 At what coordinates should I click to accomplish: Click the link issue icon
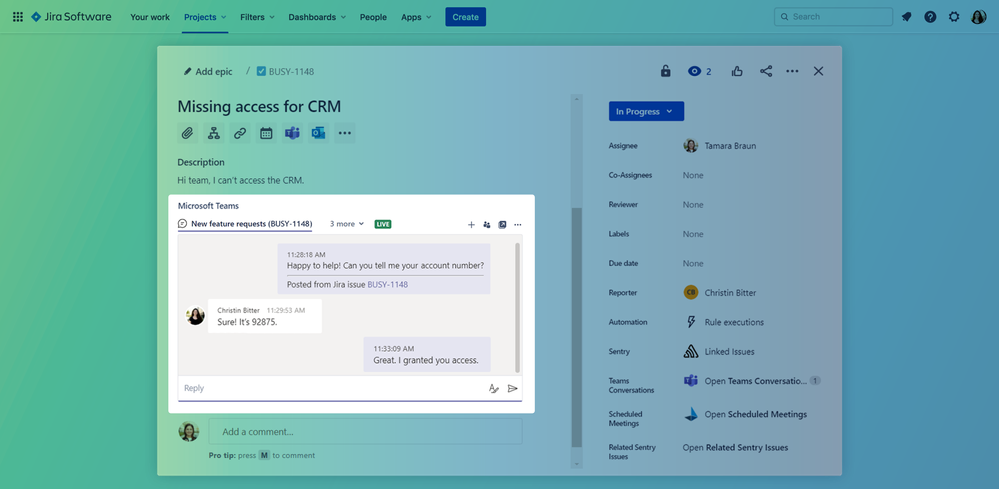pyautogui.click(x=240, y=133)
